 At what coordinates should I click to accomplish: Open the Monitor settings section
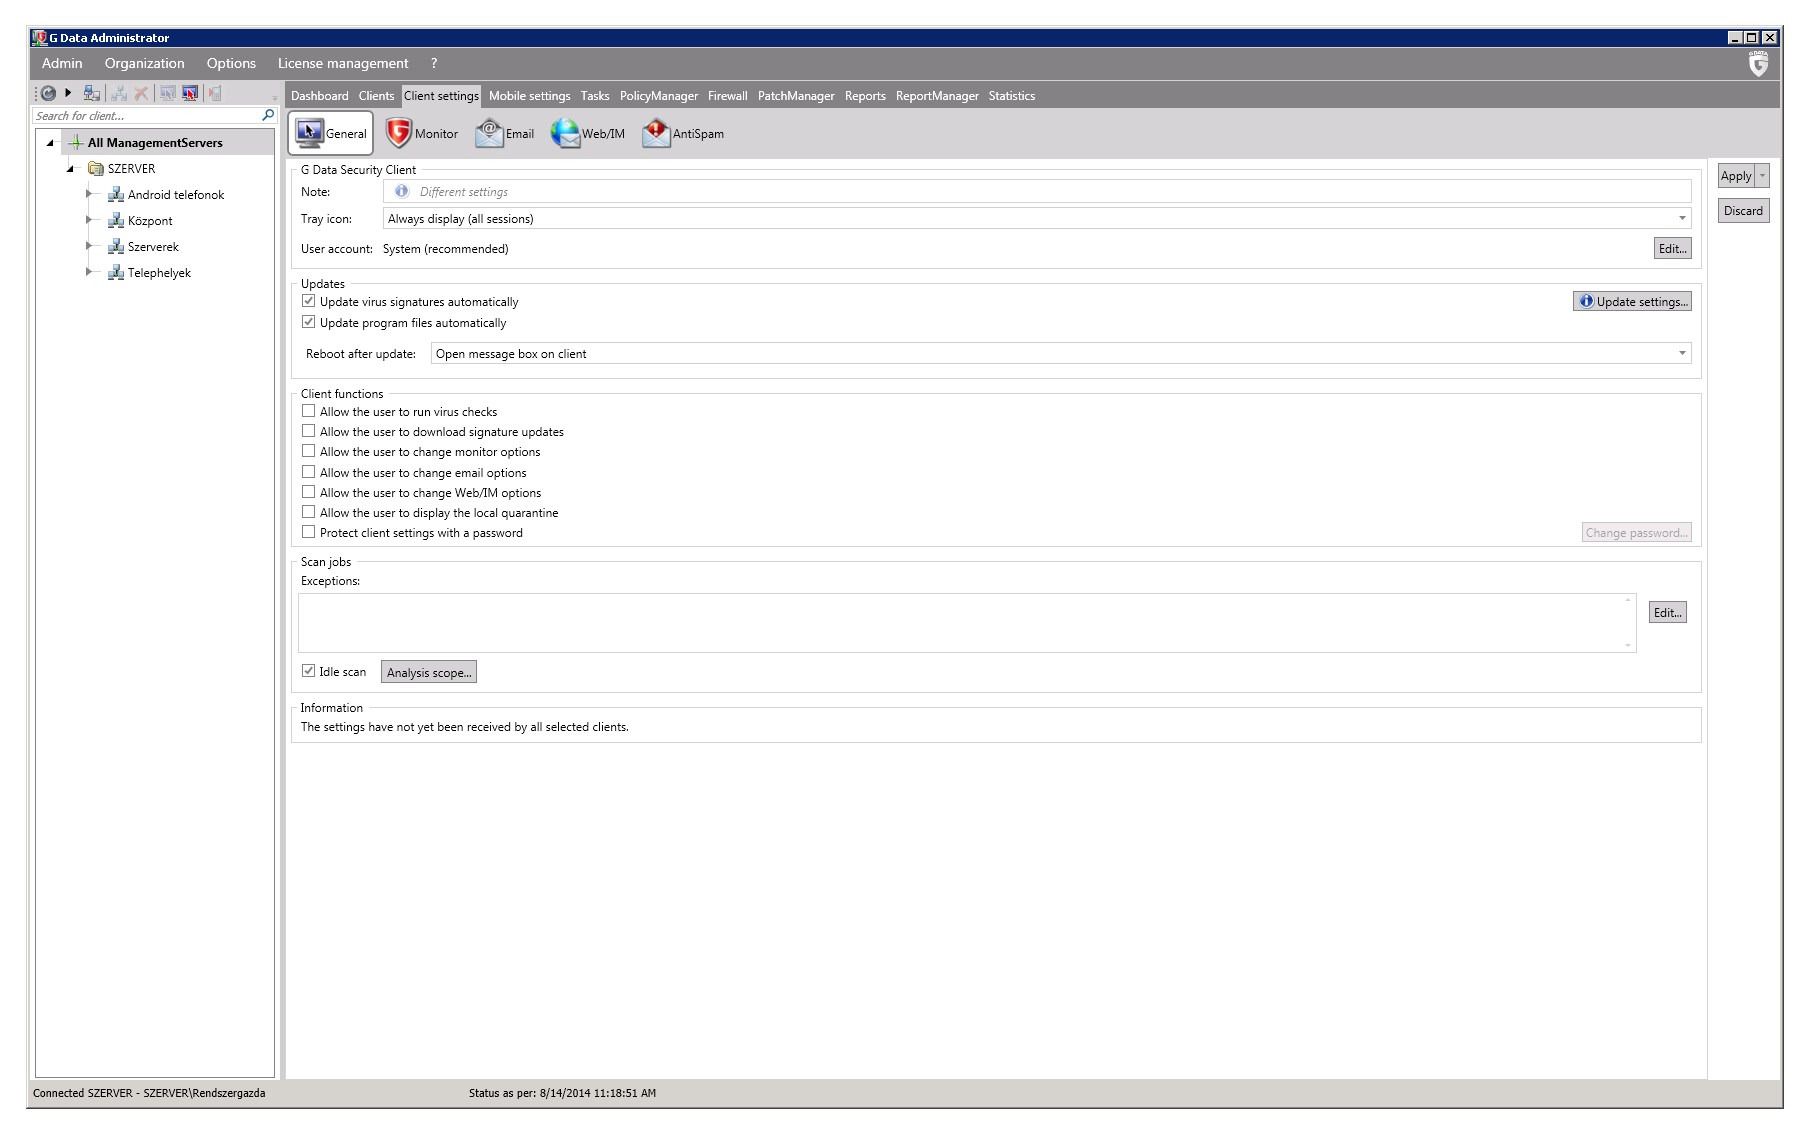[x=421, y=133]
